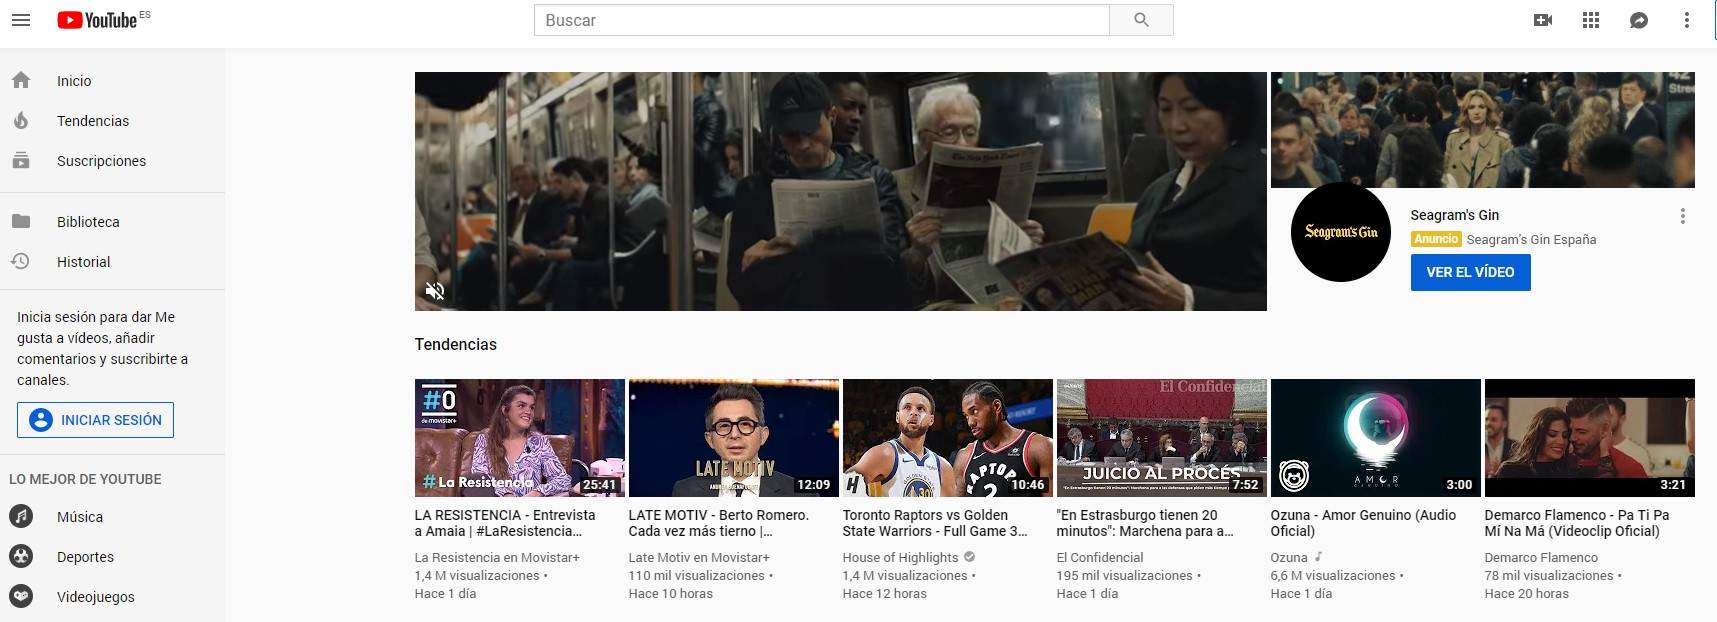The height and width of the screenshot is (622, 1717).
Task: Open the ad banner image with woman
Action: coord(1482,130)
